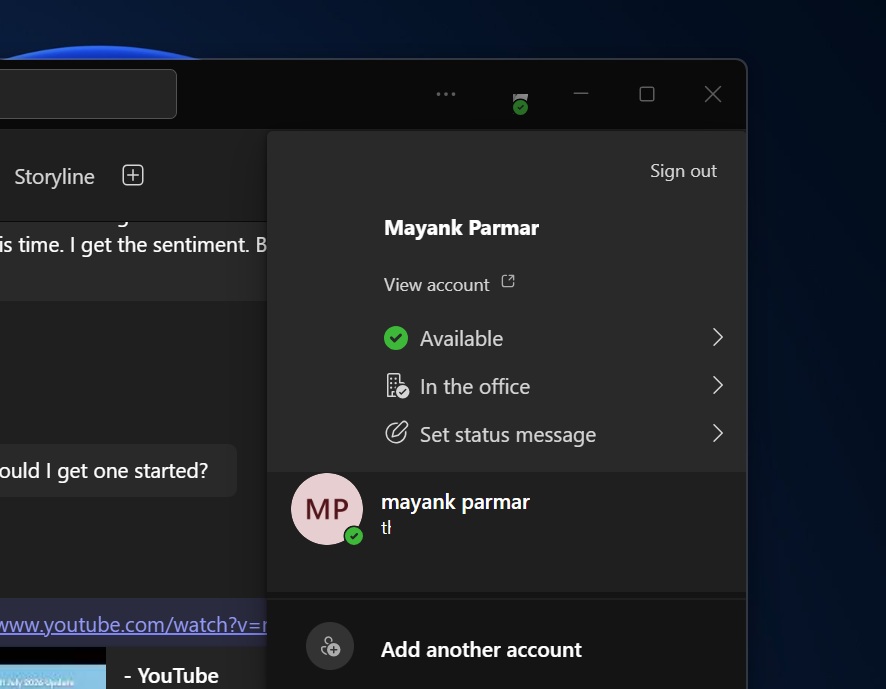886x689 pixels.
Task: Click the 'get one started?' chat message
Action: 118,471
